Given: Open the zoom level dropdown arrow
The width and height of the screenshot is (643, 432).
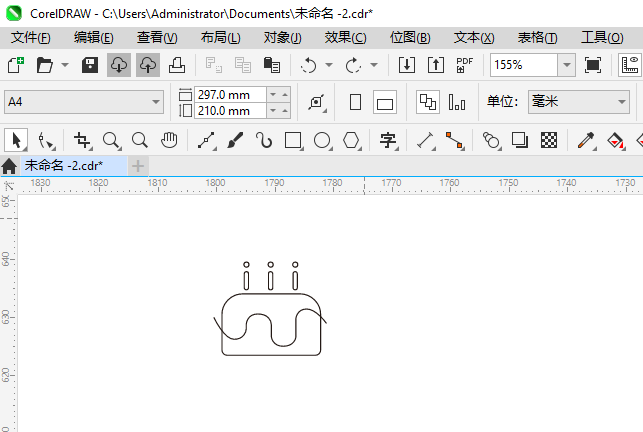Looking at the screenshot, I should [567, 65].
